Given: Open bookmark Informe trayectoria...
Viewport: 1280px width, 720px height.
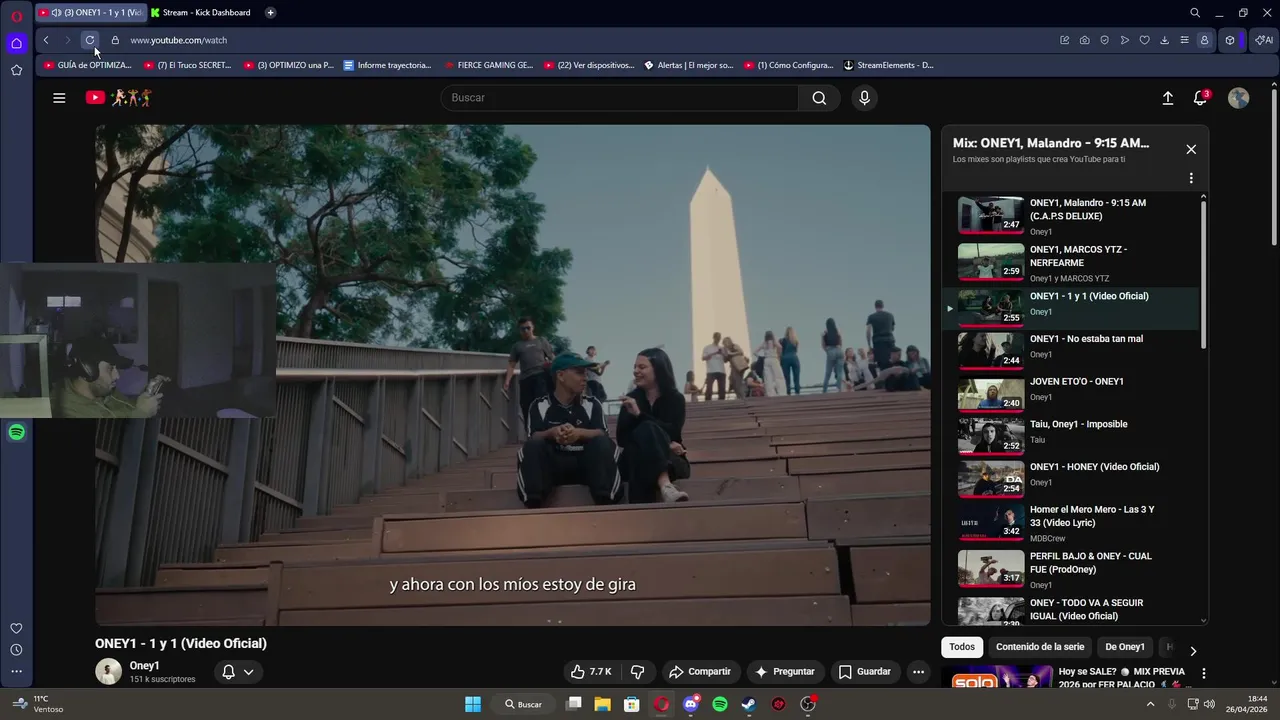Looking at the screenshot, I should (x=388, y=65).
